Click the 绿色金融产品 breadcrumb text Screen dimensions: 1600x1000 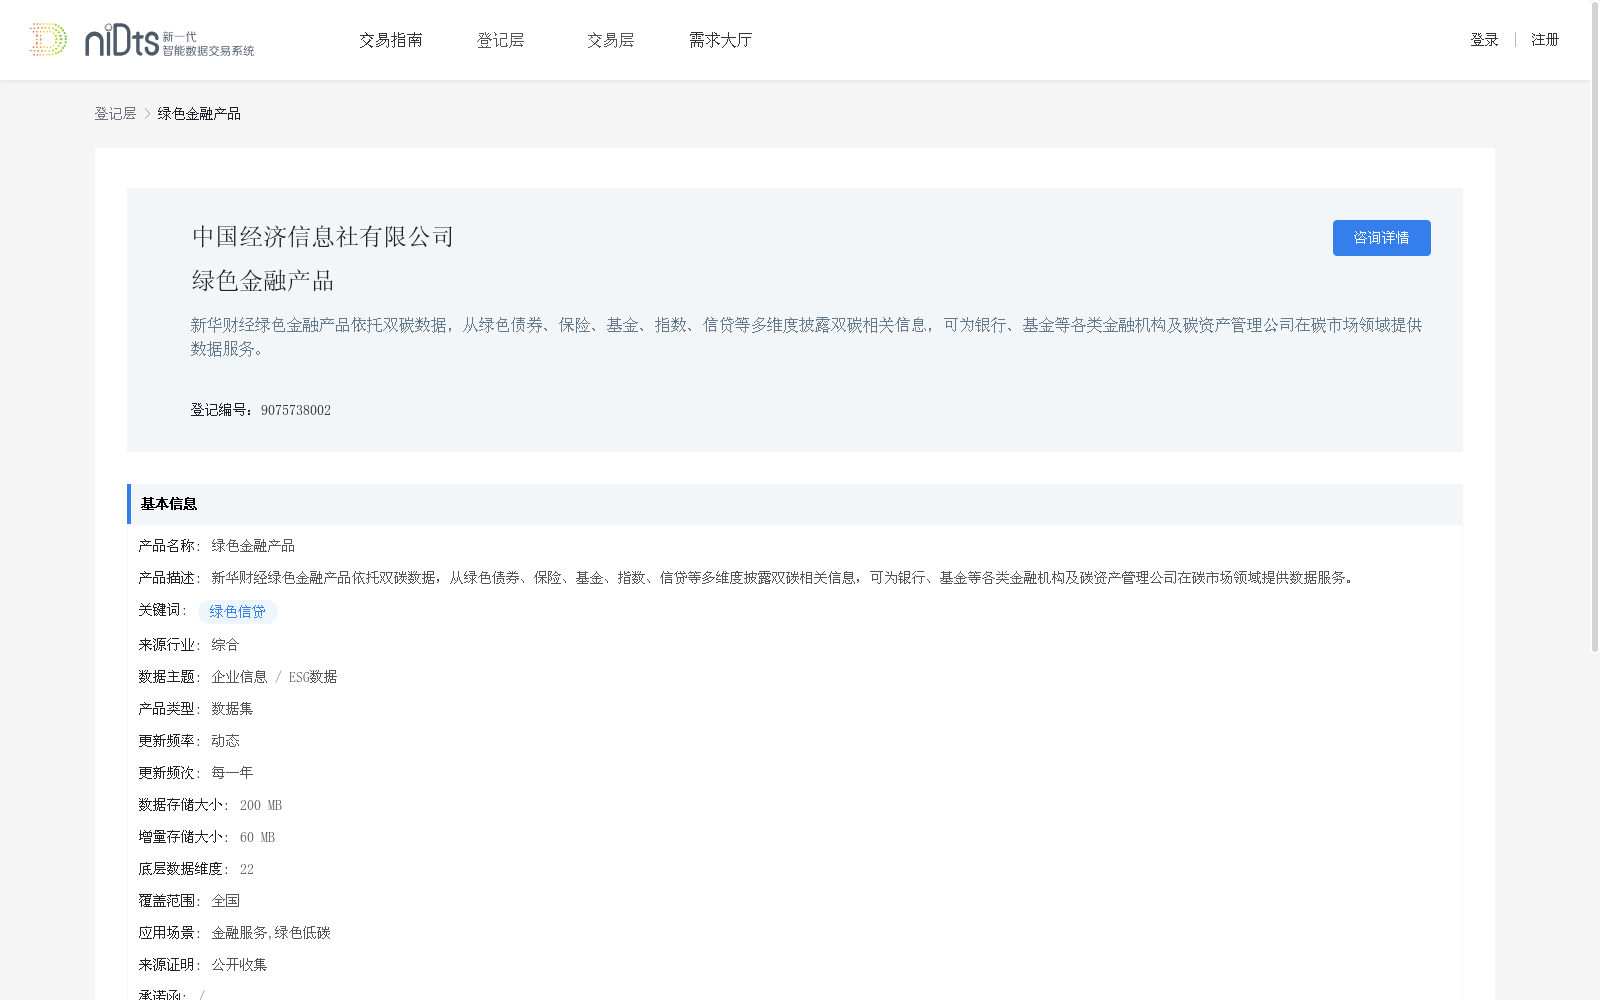[199, 114]
